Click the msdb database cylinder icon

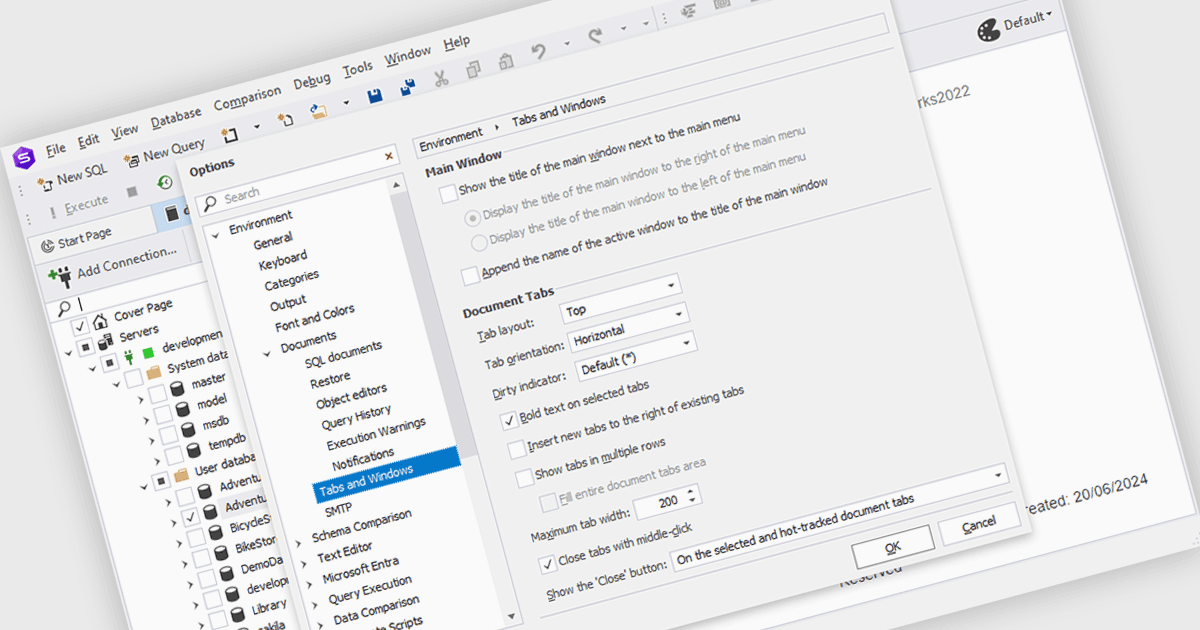[x=190, y=432]
